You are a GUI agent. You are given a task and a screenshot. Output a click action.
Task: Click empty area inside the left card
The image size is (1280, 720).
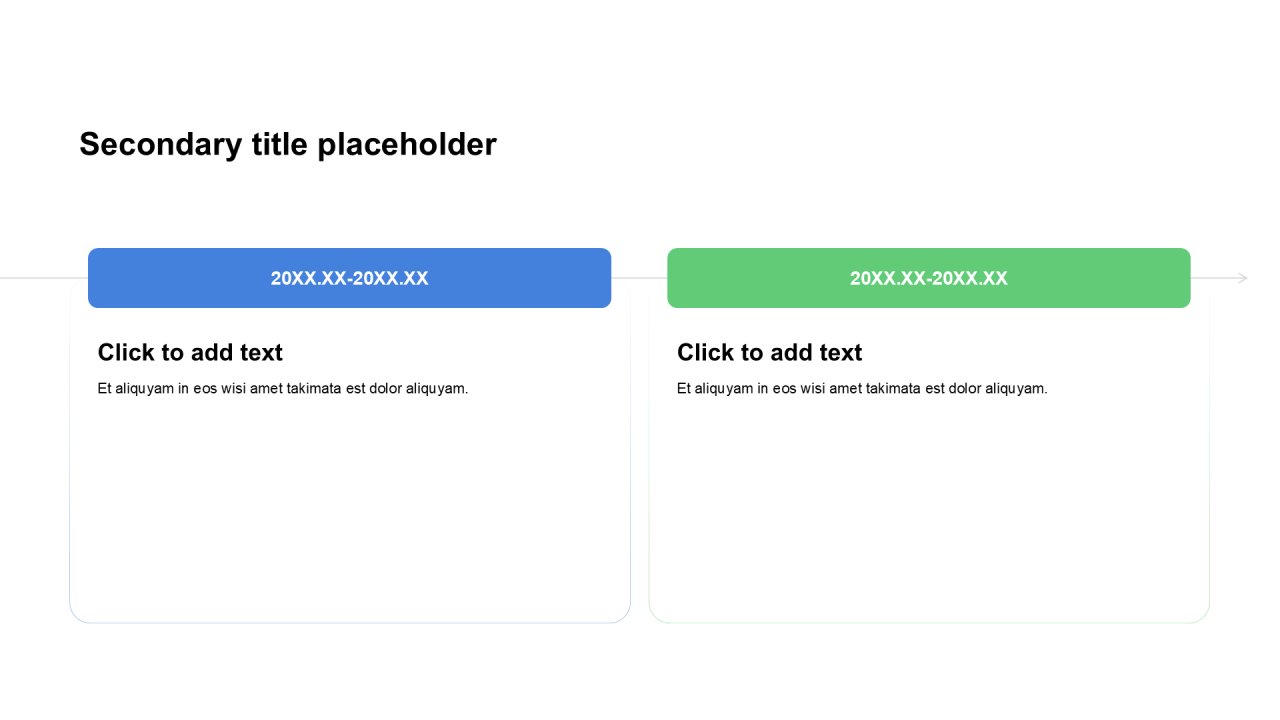[349, 510]
